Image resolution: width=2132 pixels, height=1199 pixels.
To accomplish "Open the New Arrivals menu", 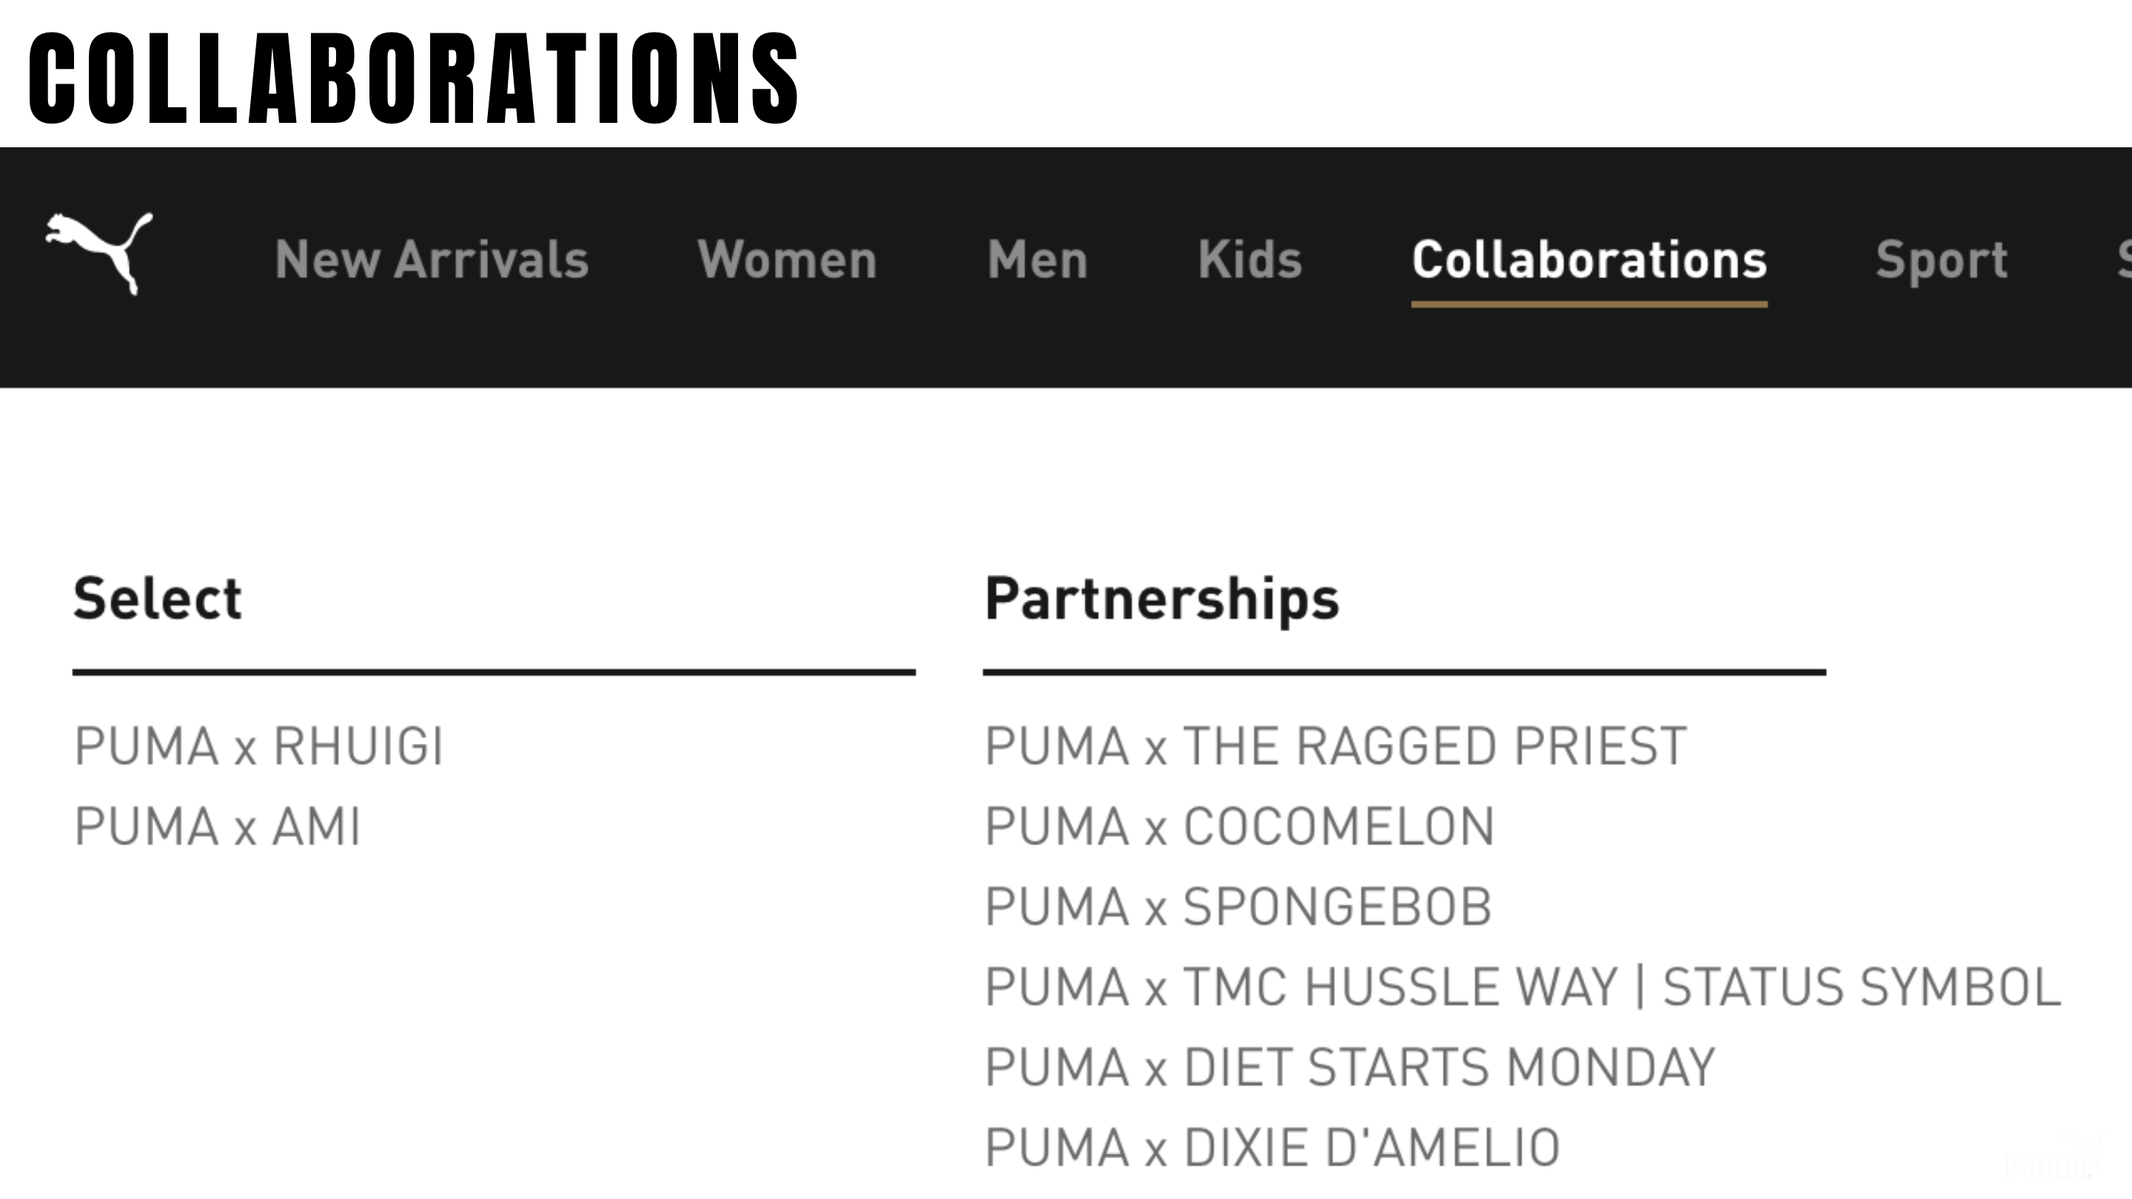I will tap(432, 260).
